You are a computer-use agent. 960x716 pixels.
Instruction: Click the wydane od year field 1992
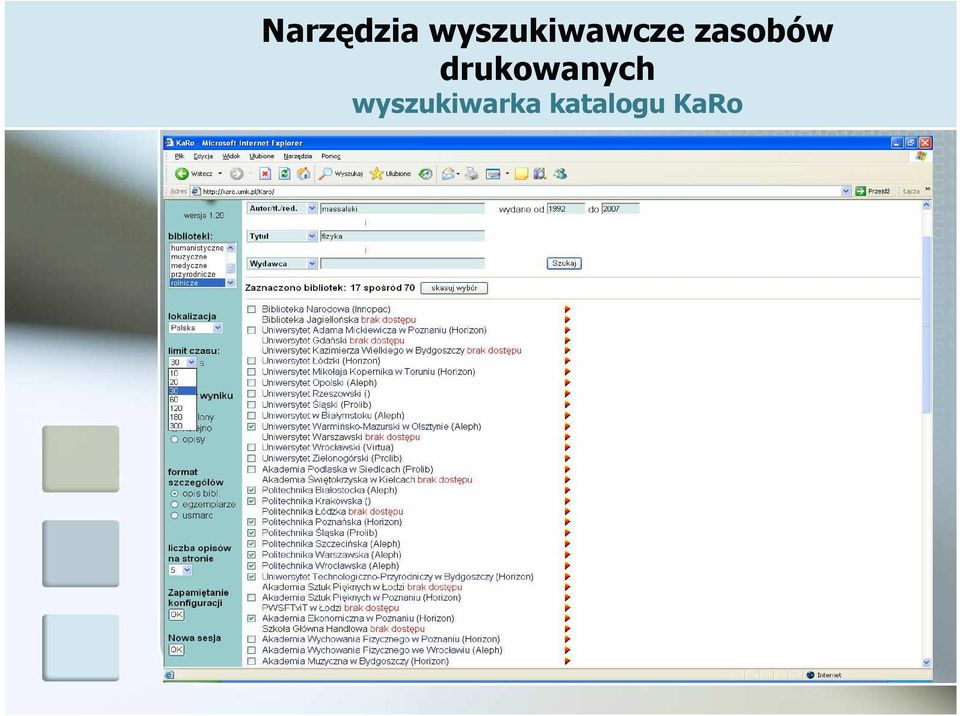tap(566, 209)
